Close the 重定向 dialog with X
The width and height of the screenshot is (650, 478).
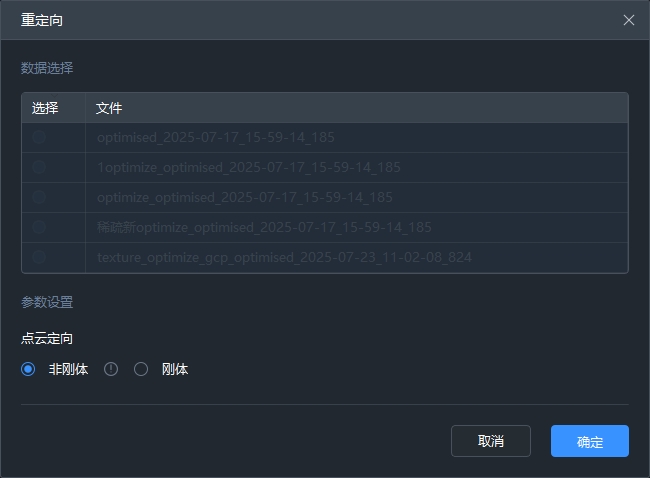[x=629, y=20]
